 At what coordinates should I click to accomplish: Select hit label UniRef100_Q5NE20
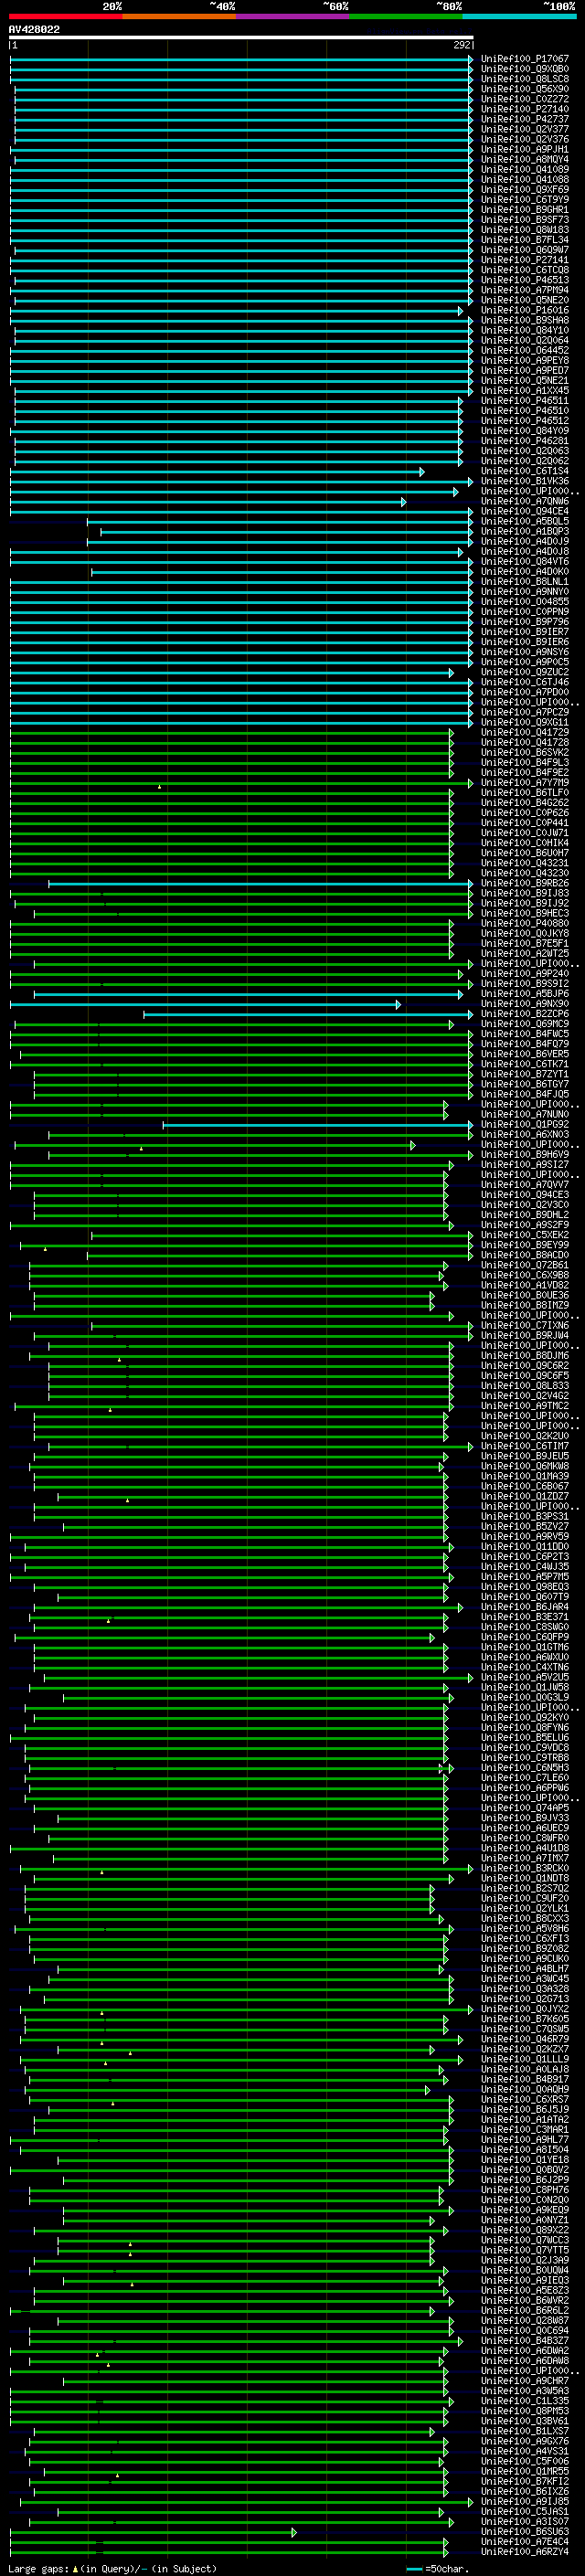tap(524, 300)
